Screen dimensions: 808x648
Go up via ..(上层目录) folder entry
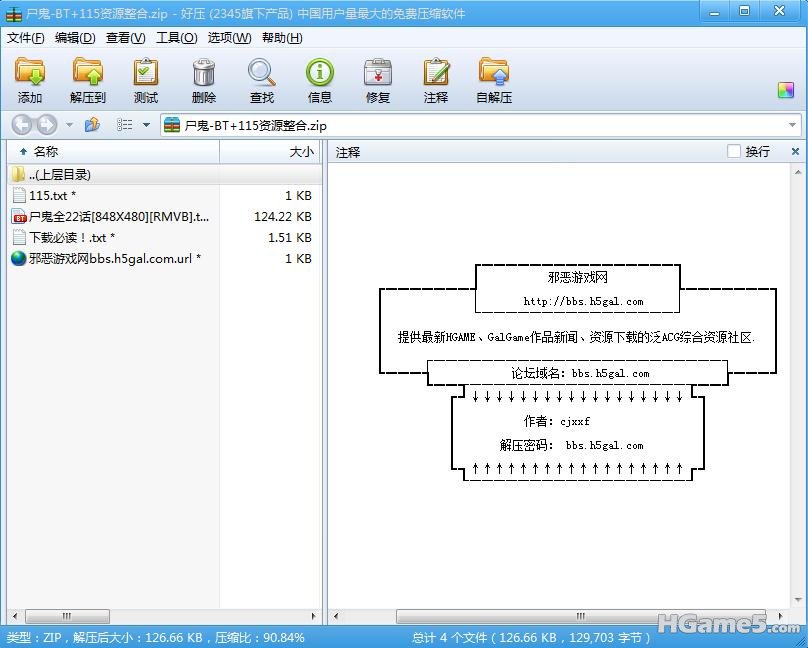59,175
